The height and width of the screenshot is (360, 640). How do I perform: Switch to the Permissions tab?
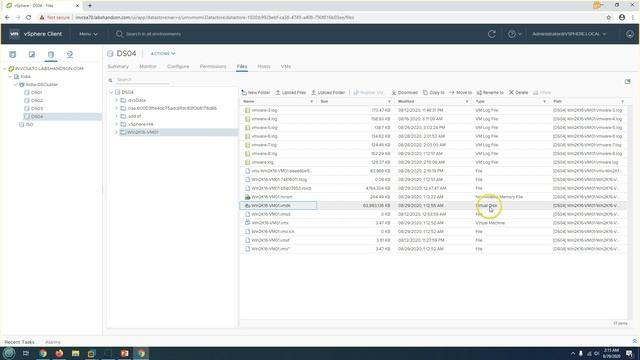click(x=213, y=66)
